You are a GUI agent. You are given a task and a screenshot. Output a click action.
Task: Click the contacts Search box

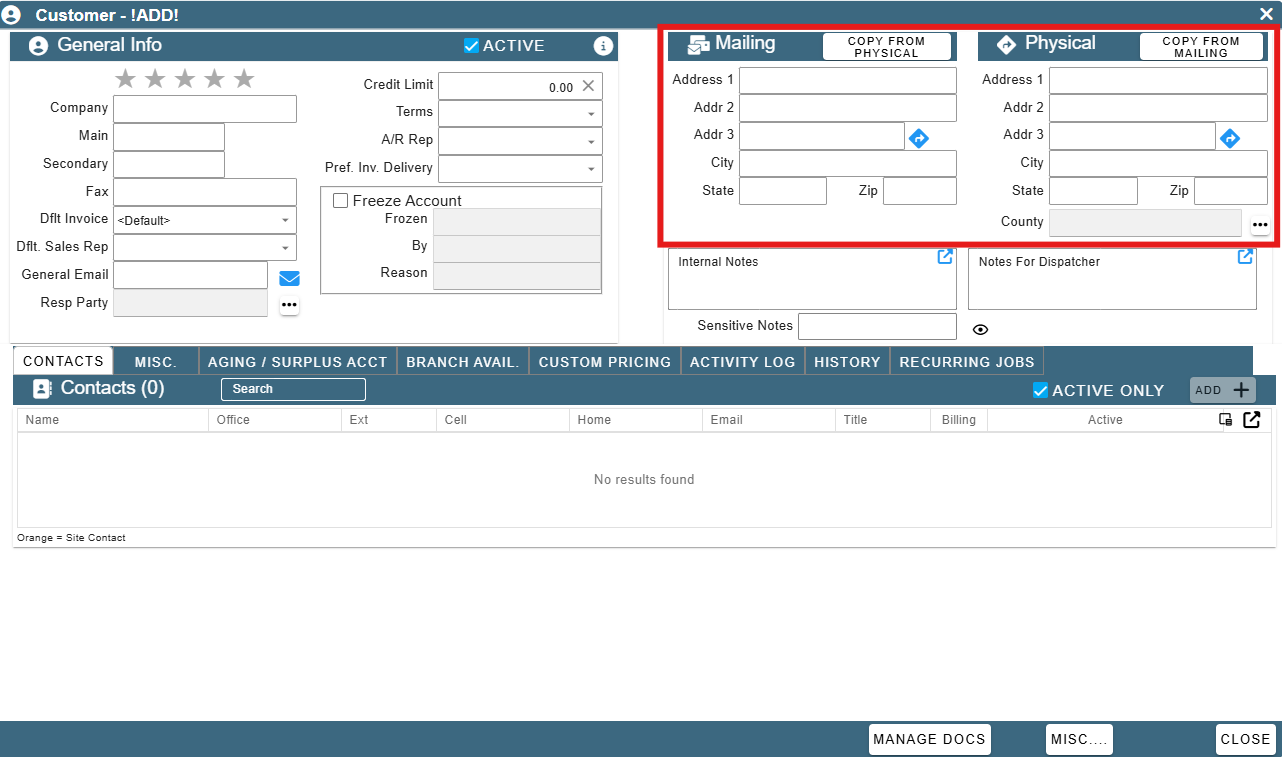[293, 390]
